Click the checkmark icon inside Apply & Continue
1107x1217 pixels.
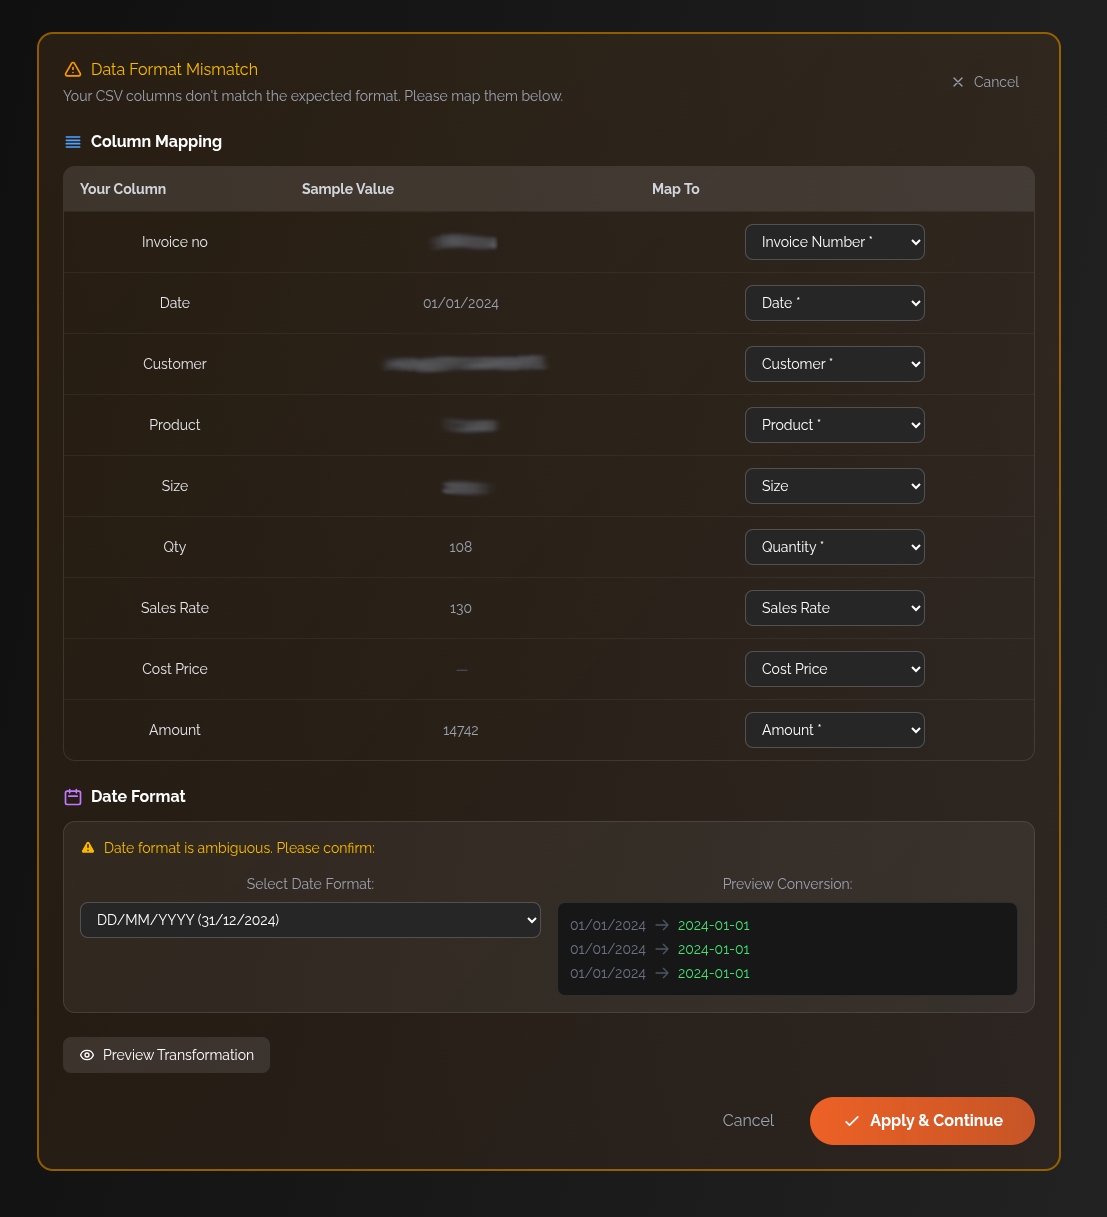[851, 1121]
